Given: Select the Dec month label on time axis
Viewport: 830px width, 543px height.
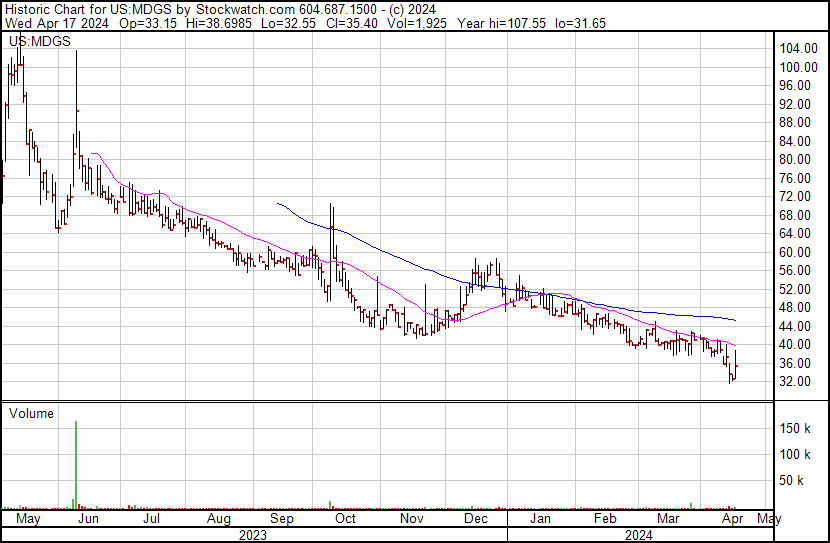Looking at the screenshot, I should click(x=476, y=519).
